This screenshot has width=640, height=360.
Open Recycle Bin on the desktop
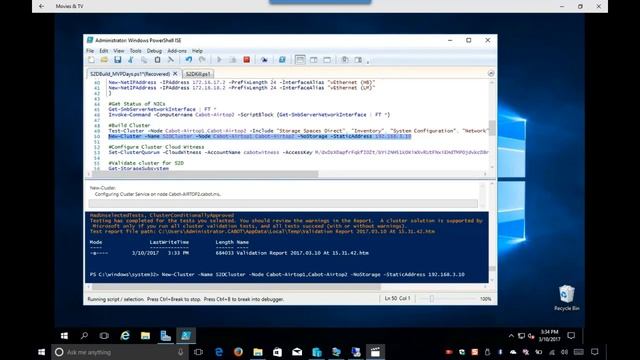[567, 298]
